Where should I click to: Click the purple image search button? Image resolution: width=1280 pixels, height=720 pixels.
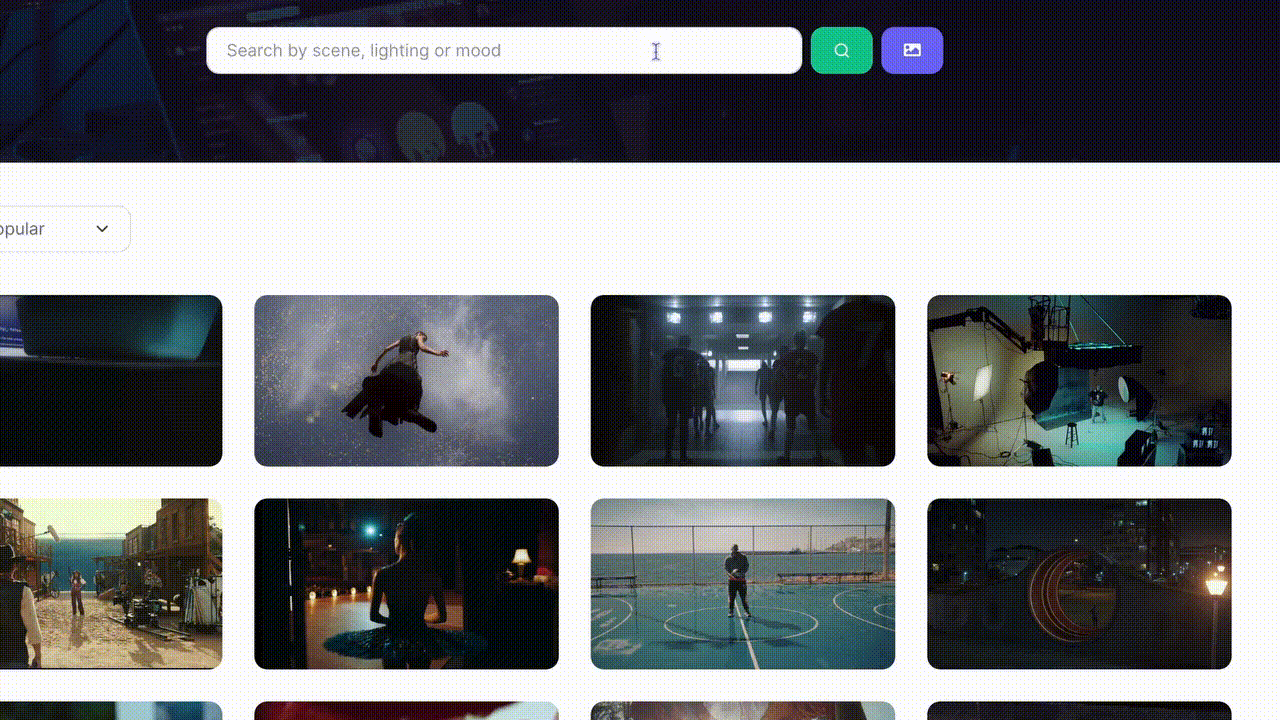click(x=912, y=50)
